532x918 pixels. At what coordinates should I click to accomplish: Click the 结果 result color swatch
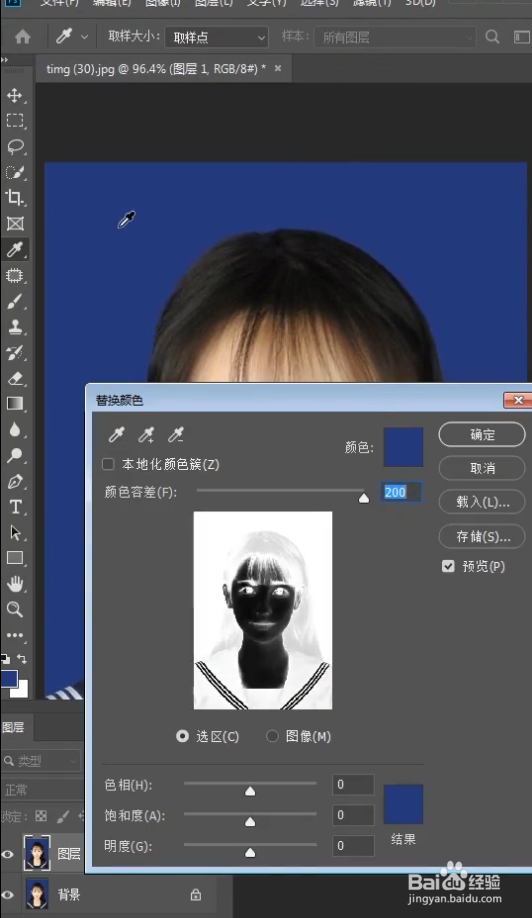click(403, 804)
